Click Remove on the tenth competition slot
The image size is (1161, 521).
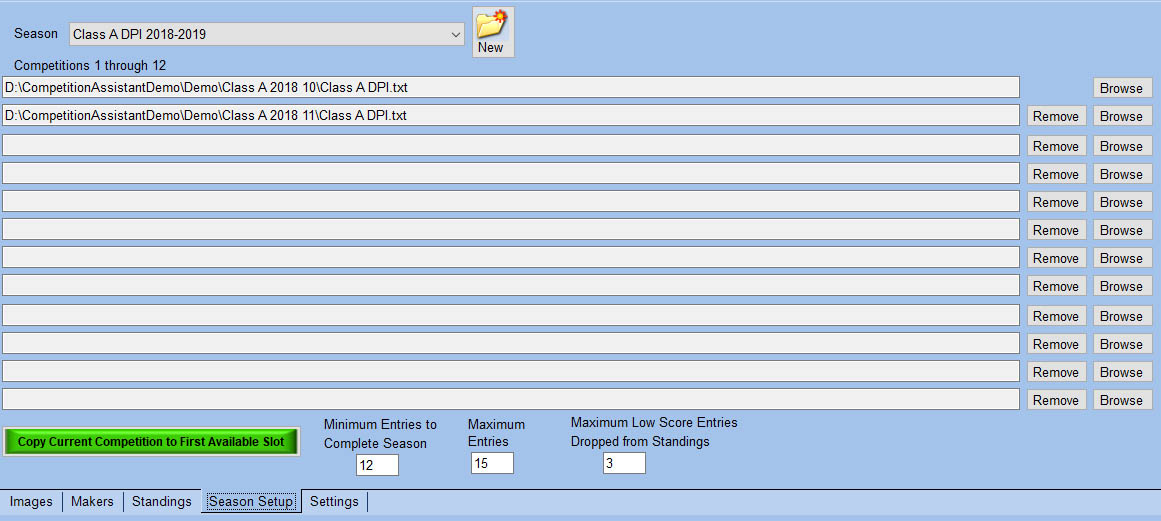[x=1056, y=344]
